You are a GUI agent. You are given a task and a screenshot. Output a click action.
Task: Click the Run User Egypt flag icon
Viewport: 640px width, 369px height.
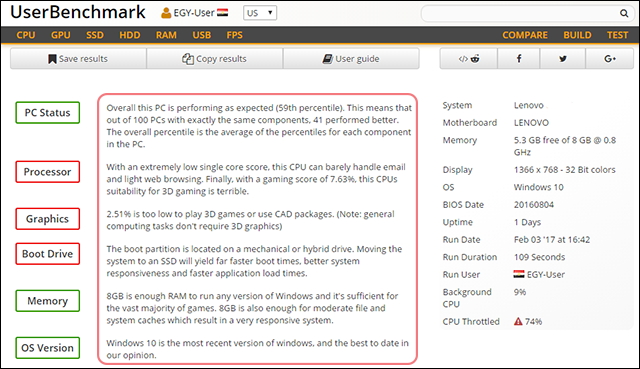[519, 274]
